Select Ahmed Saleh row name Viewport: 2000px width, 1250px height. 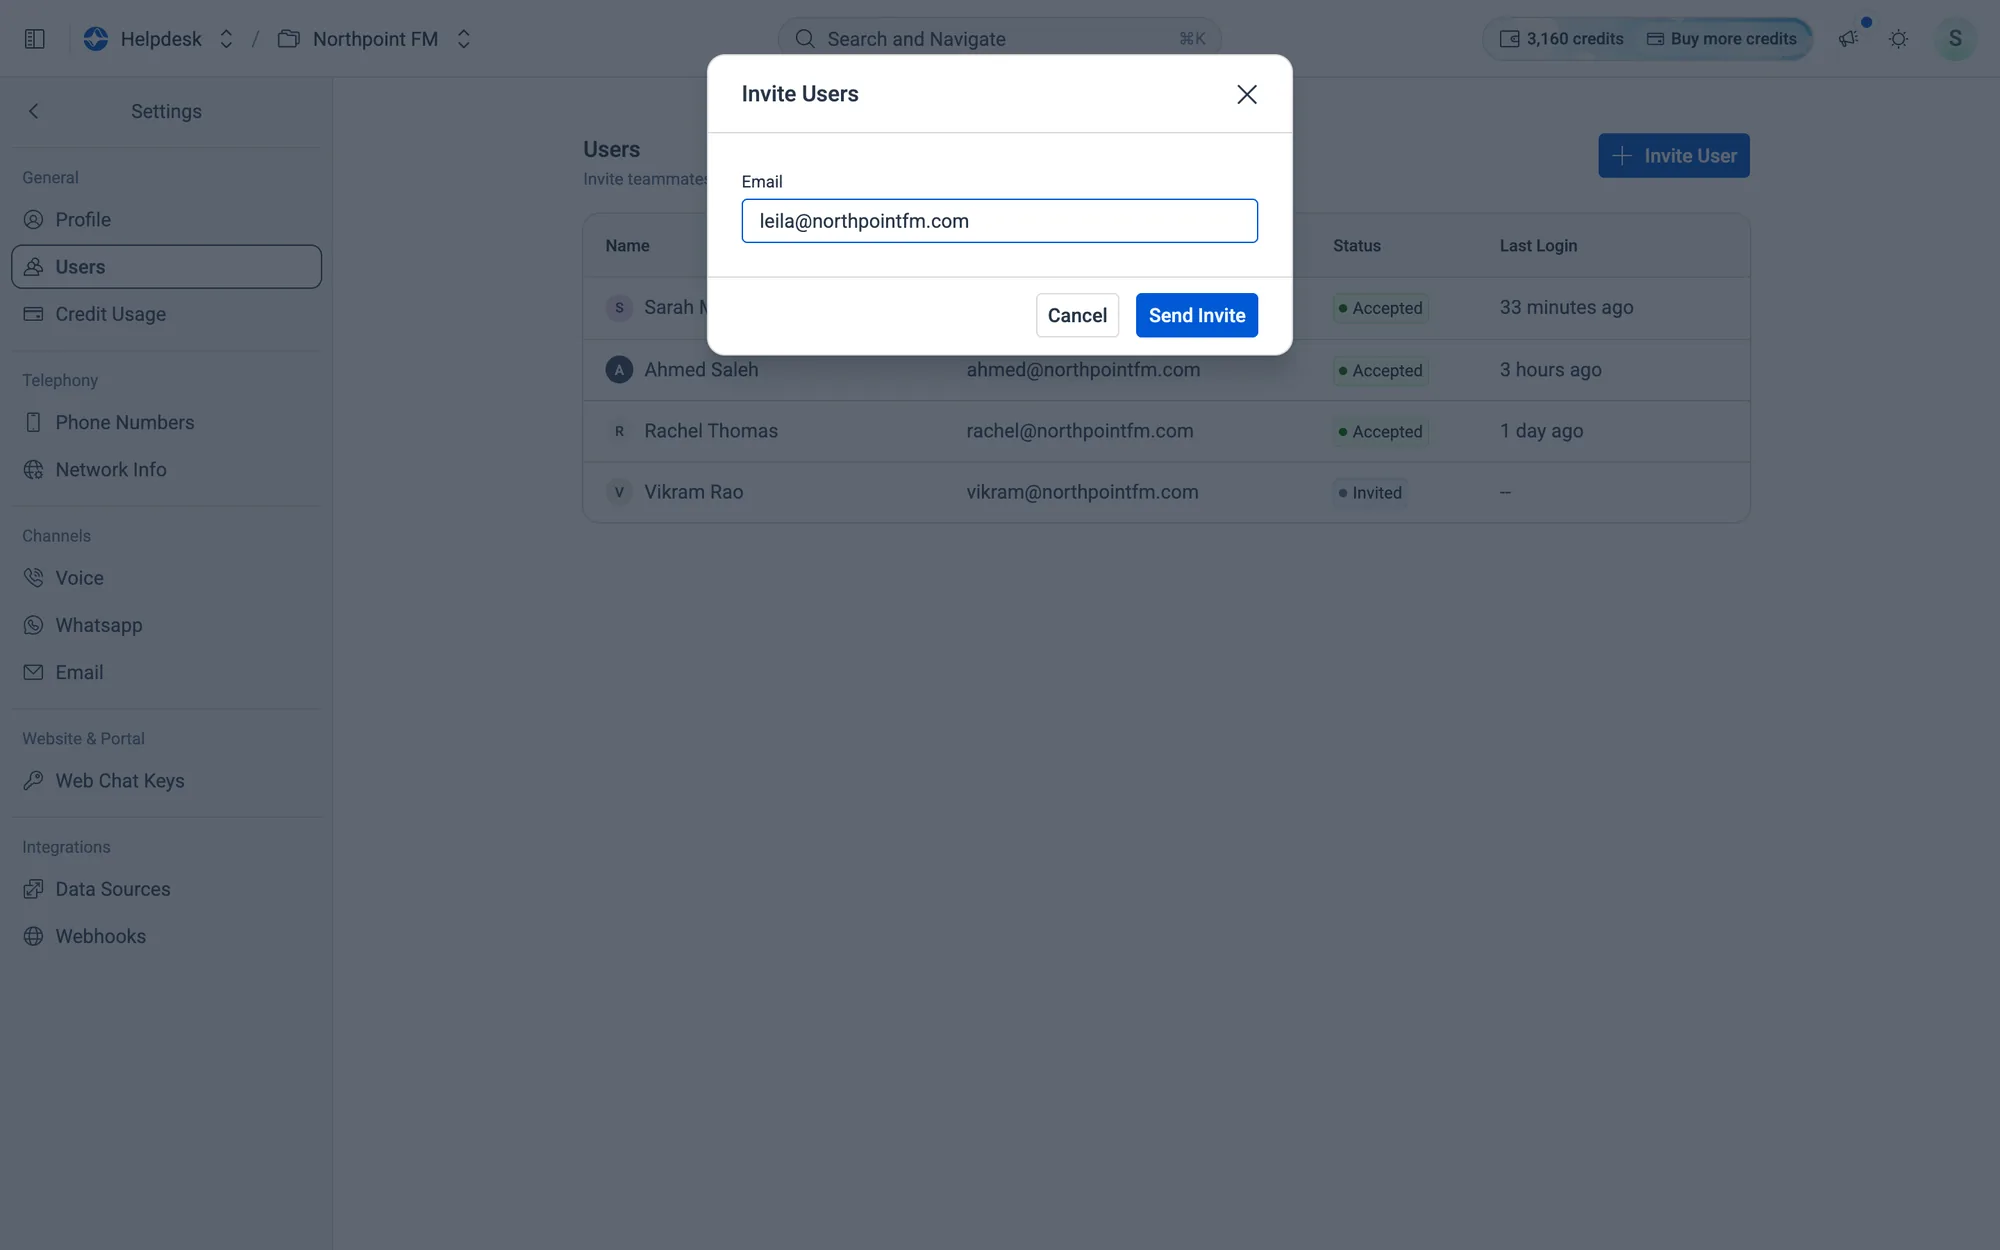(701, 370)
